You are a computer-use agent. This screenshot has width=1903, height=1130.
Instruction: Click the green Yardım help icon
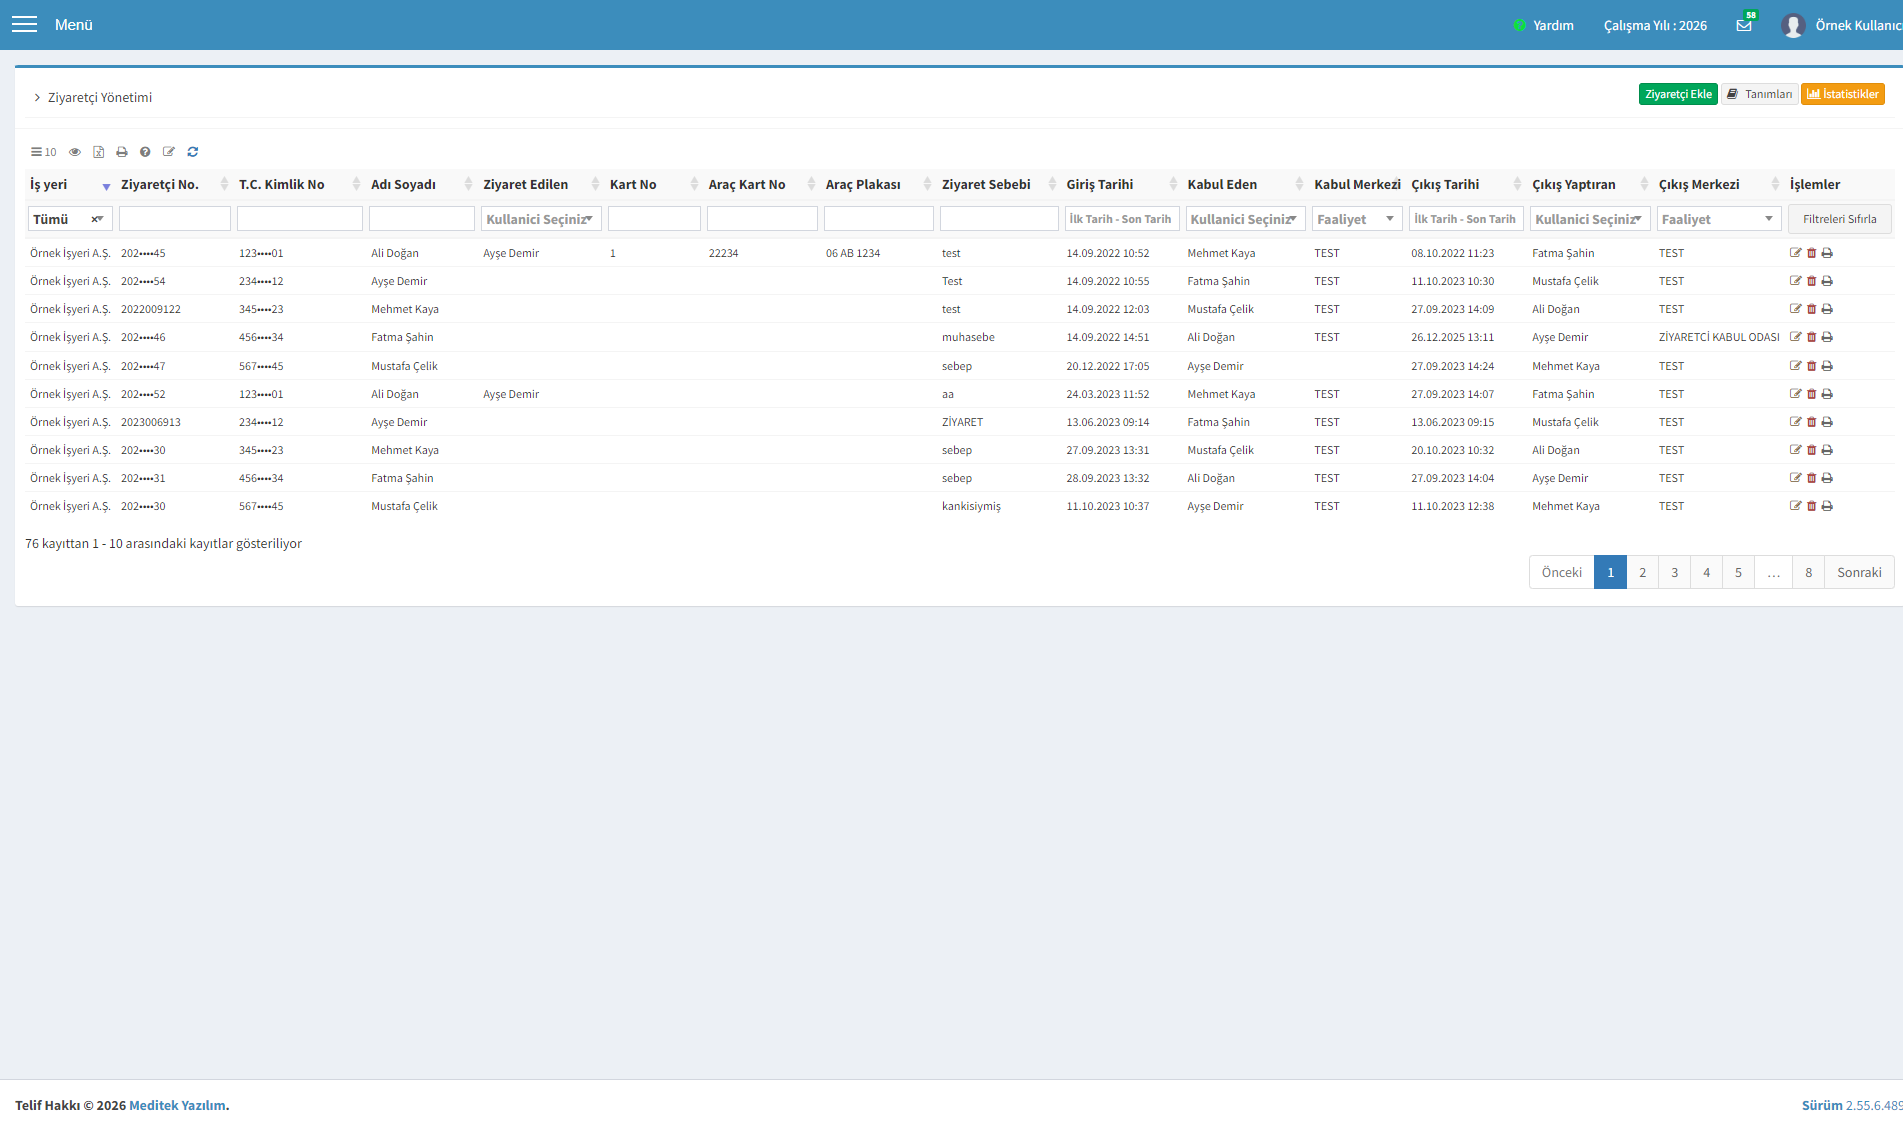point(1519,25)
